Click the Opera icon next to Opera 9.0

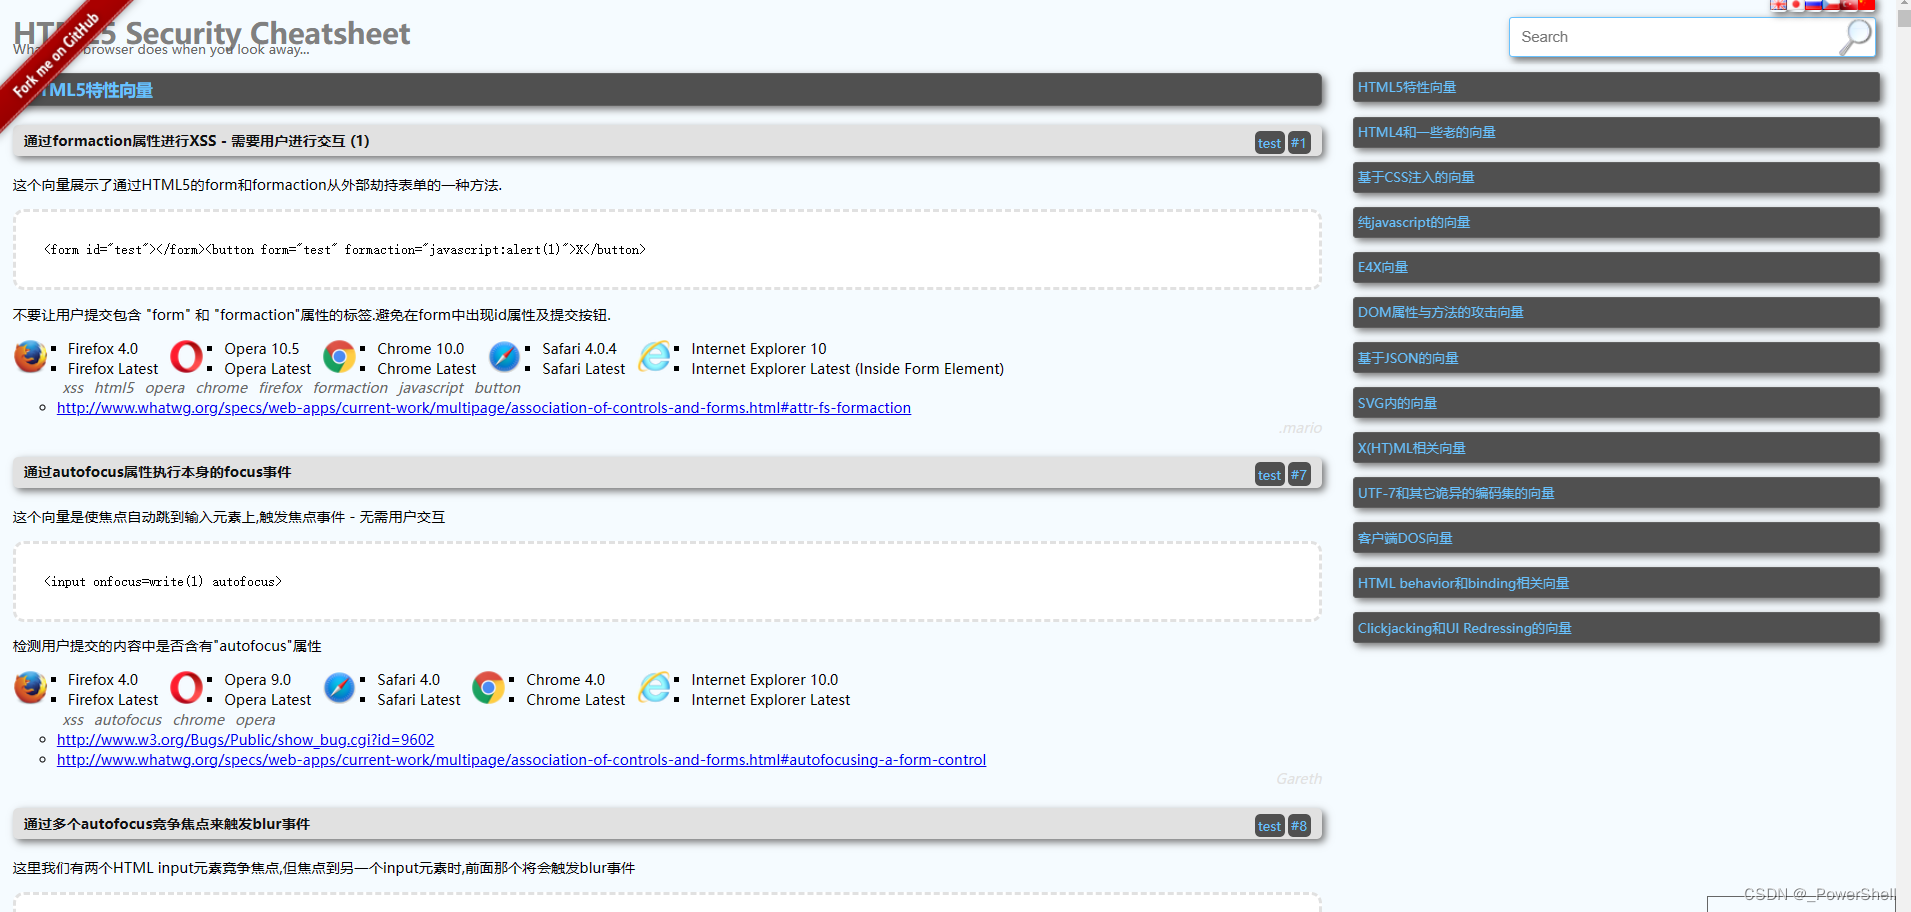(x=186, y=688)
